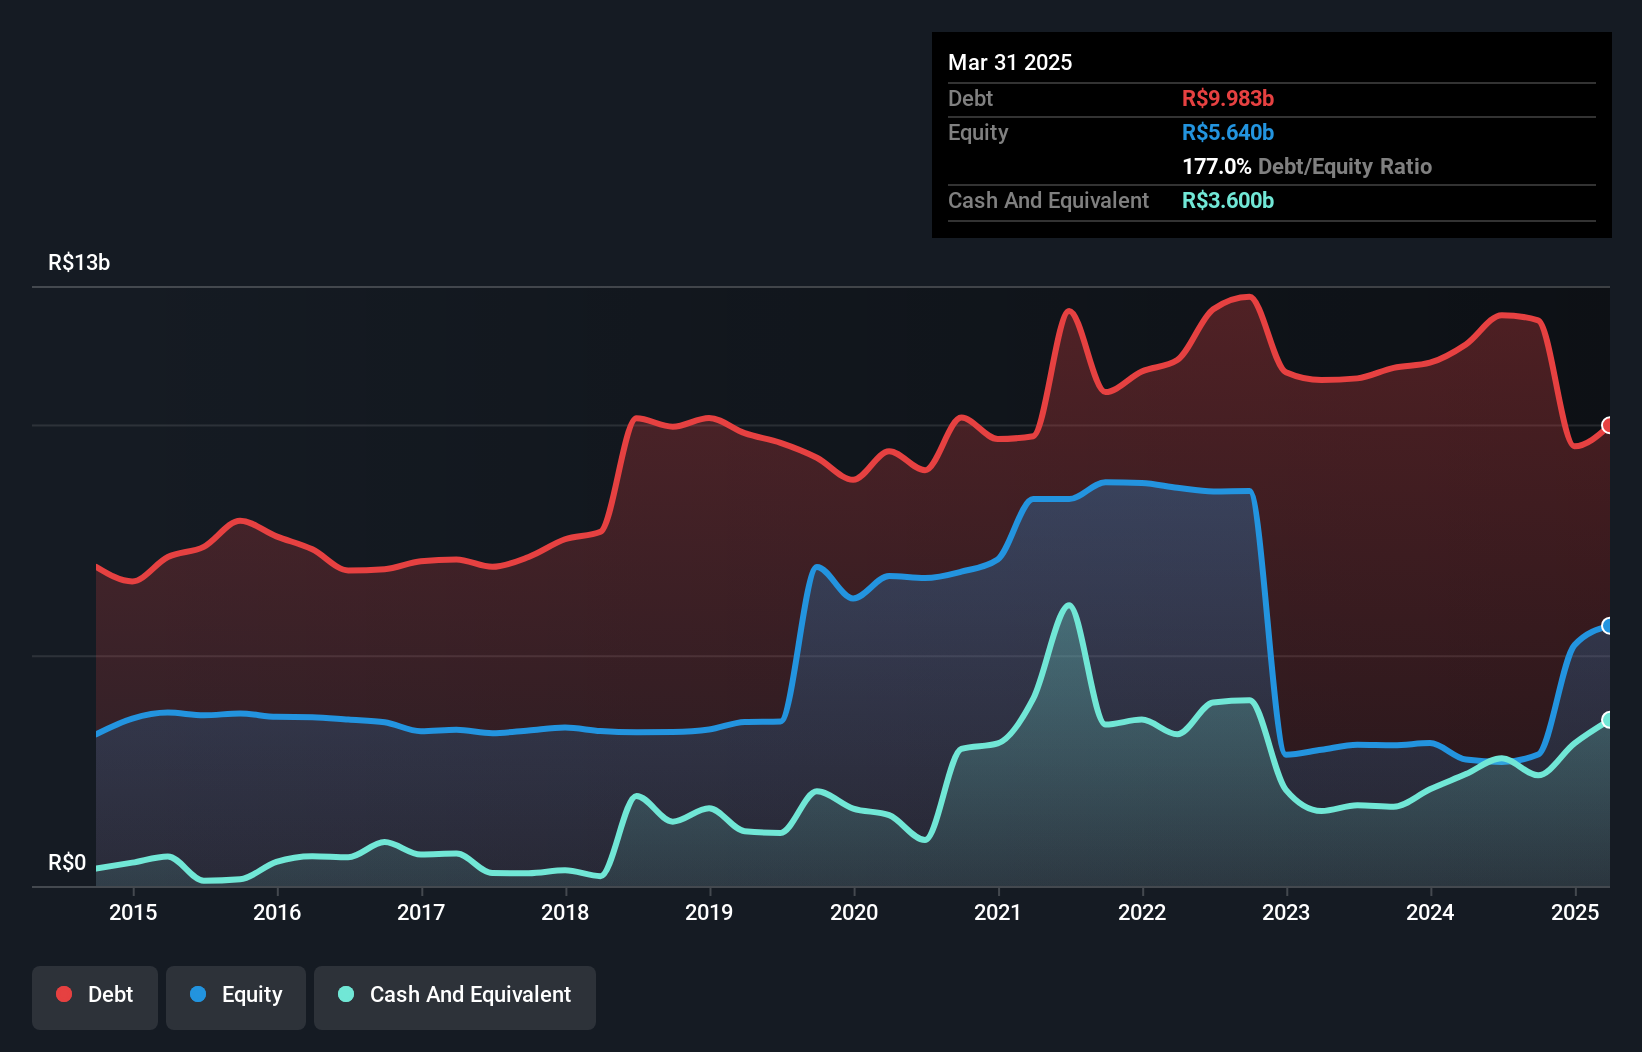This screenshot has width=1642, height=1052.
Task: Click the 2022 x-axis label
Action: (1142, 912)
